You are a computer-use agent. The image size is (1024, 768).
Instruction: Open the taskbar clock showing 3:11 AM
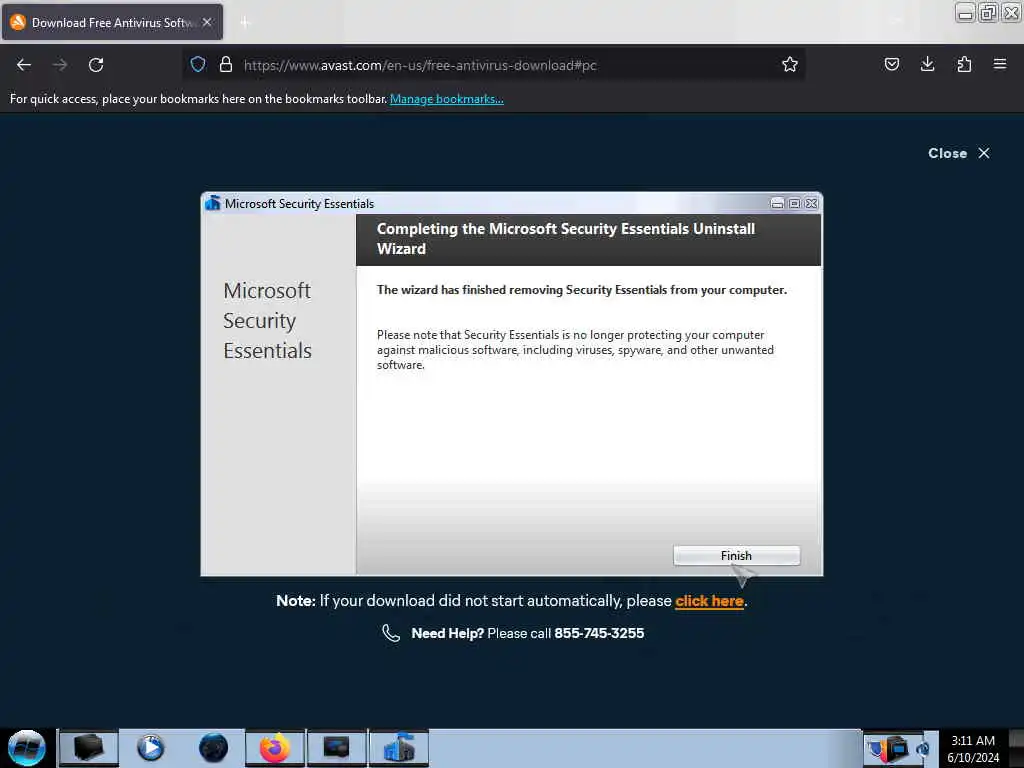tap(973, 749)
